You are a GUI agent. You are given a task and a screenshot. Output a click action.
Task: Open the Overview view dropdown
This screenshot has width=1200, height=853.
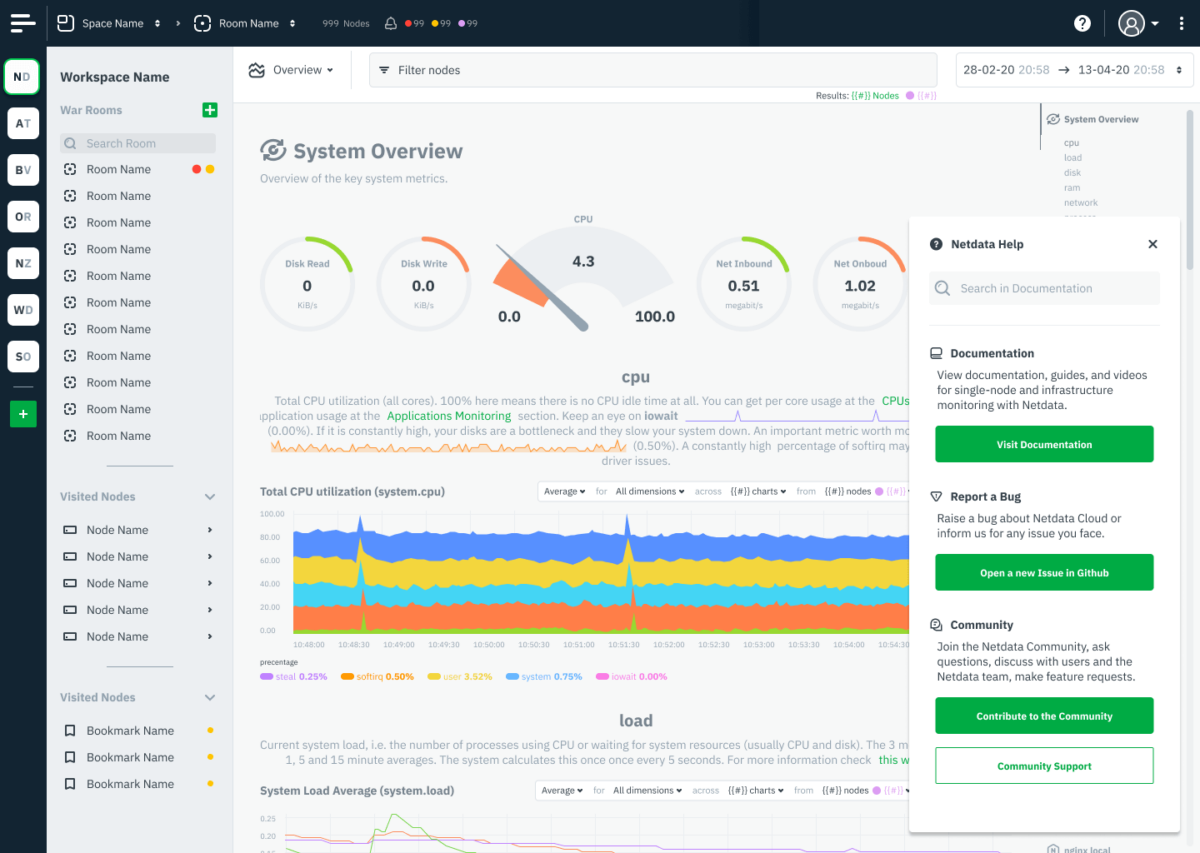[291, 70]
